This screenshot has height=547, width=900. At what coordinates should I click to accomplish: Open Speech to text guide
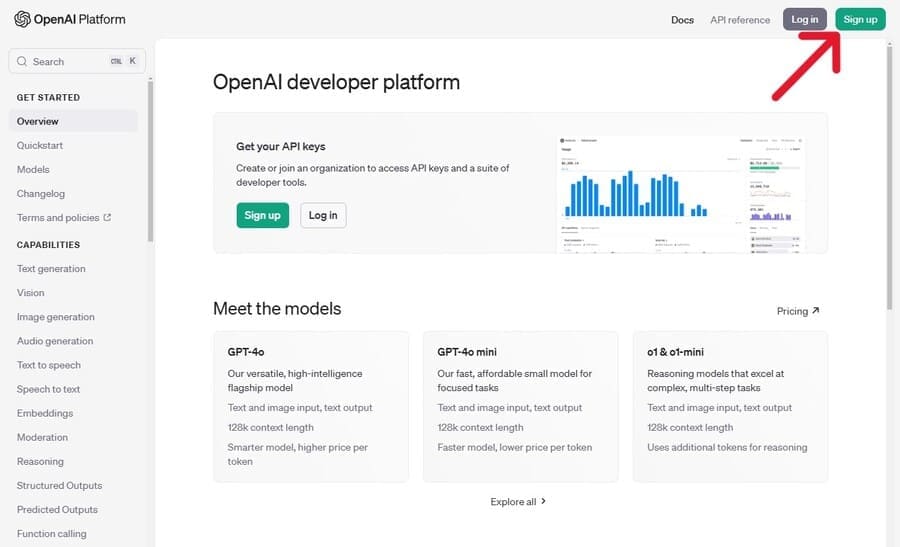point(48,389)
